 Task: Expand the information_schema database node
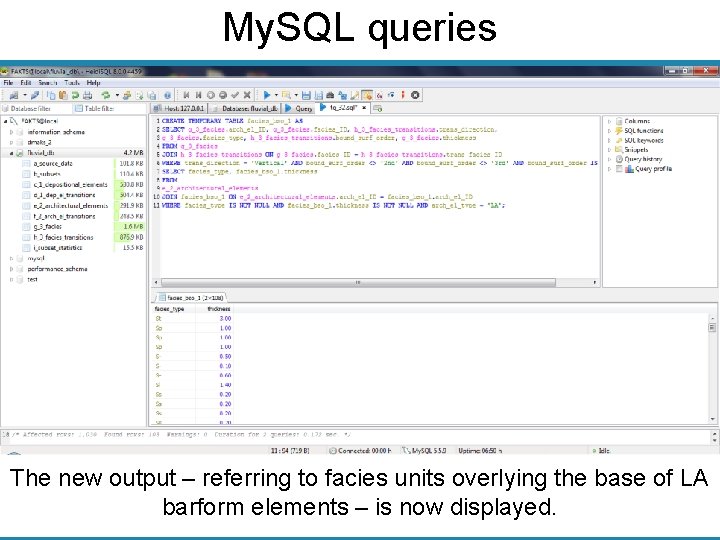pos(11,132)
